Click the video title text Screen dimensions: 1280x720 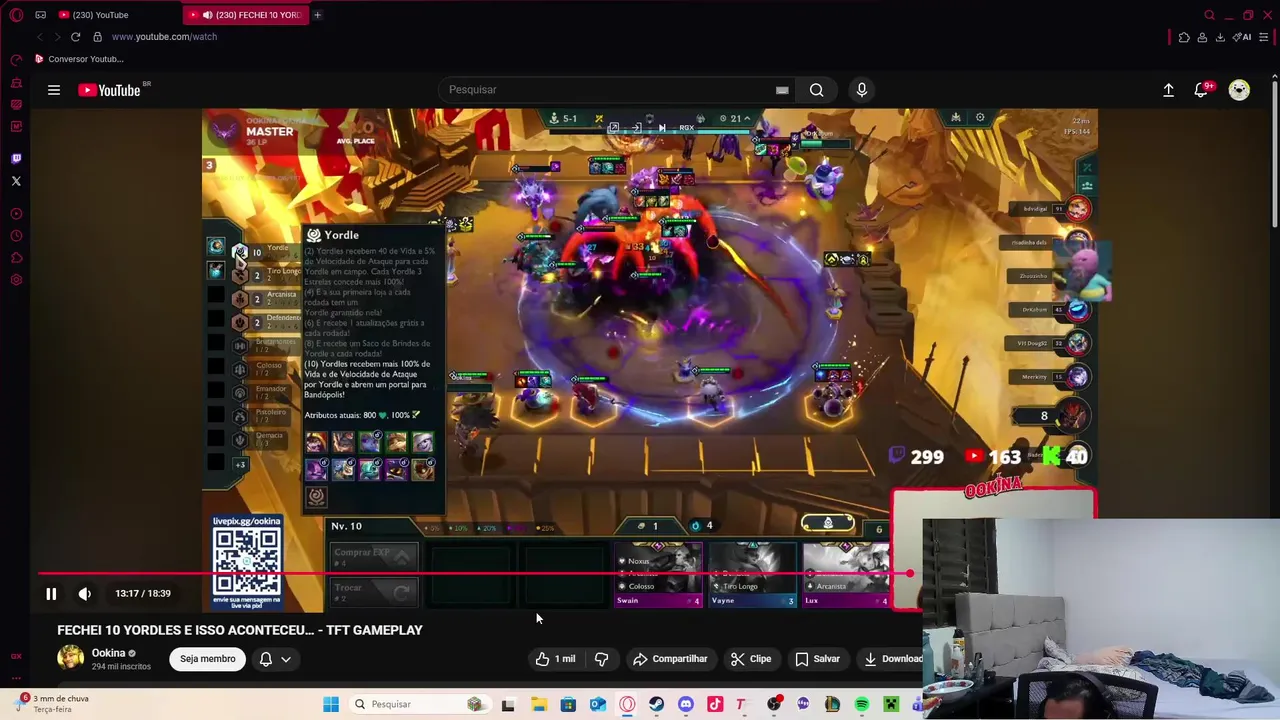point(240,630)
